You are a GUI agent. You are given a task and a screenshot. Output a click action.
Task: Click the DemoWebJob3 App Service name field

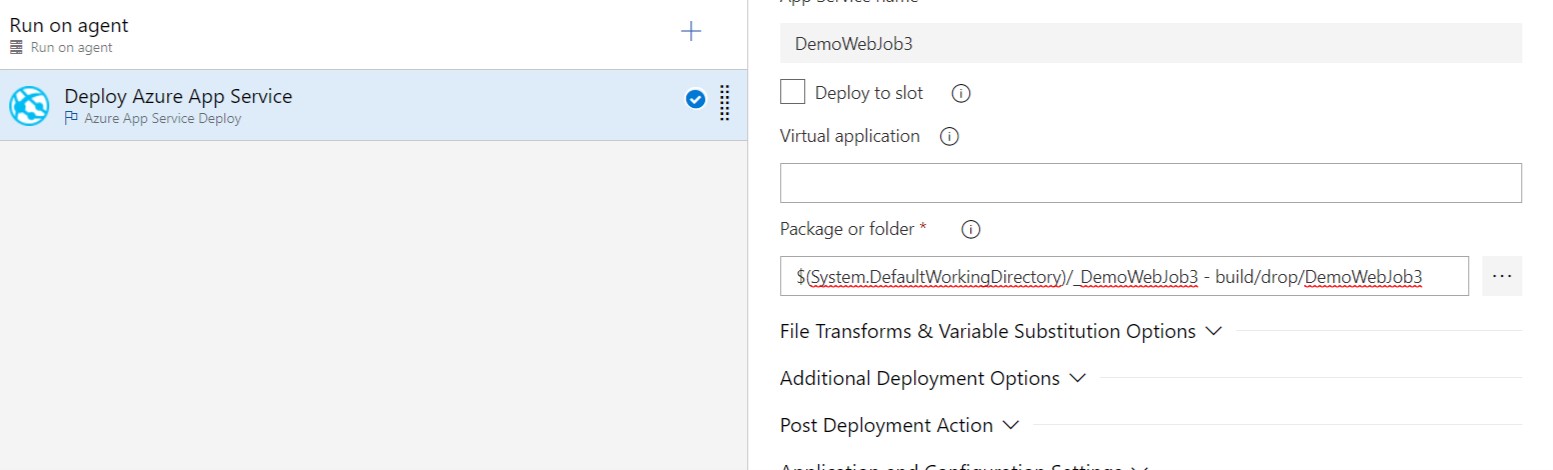pos(1151,44)
